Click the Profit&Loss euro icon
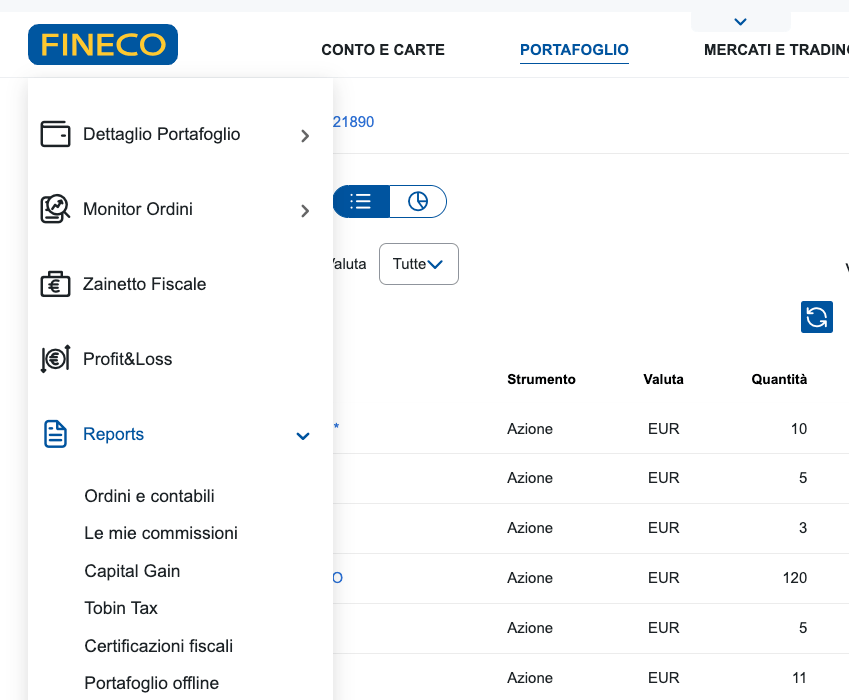Screen dimensions: 849x700 pyautogui.click(x=55, y=359)
